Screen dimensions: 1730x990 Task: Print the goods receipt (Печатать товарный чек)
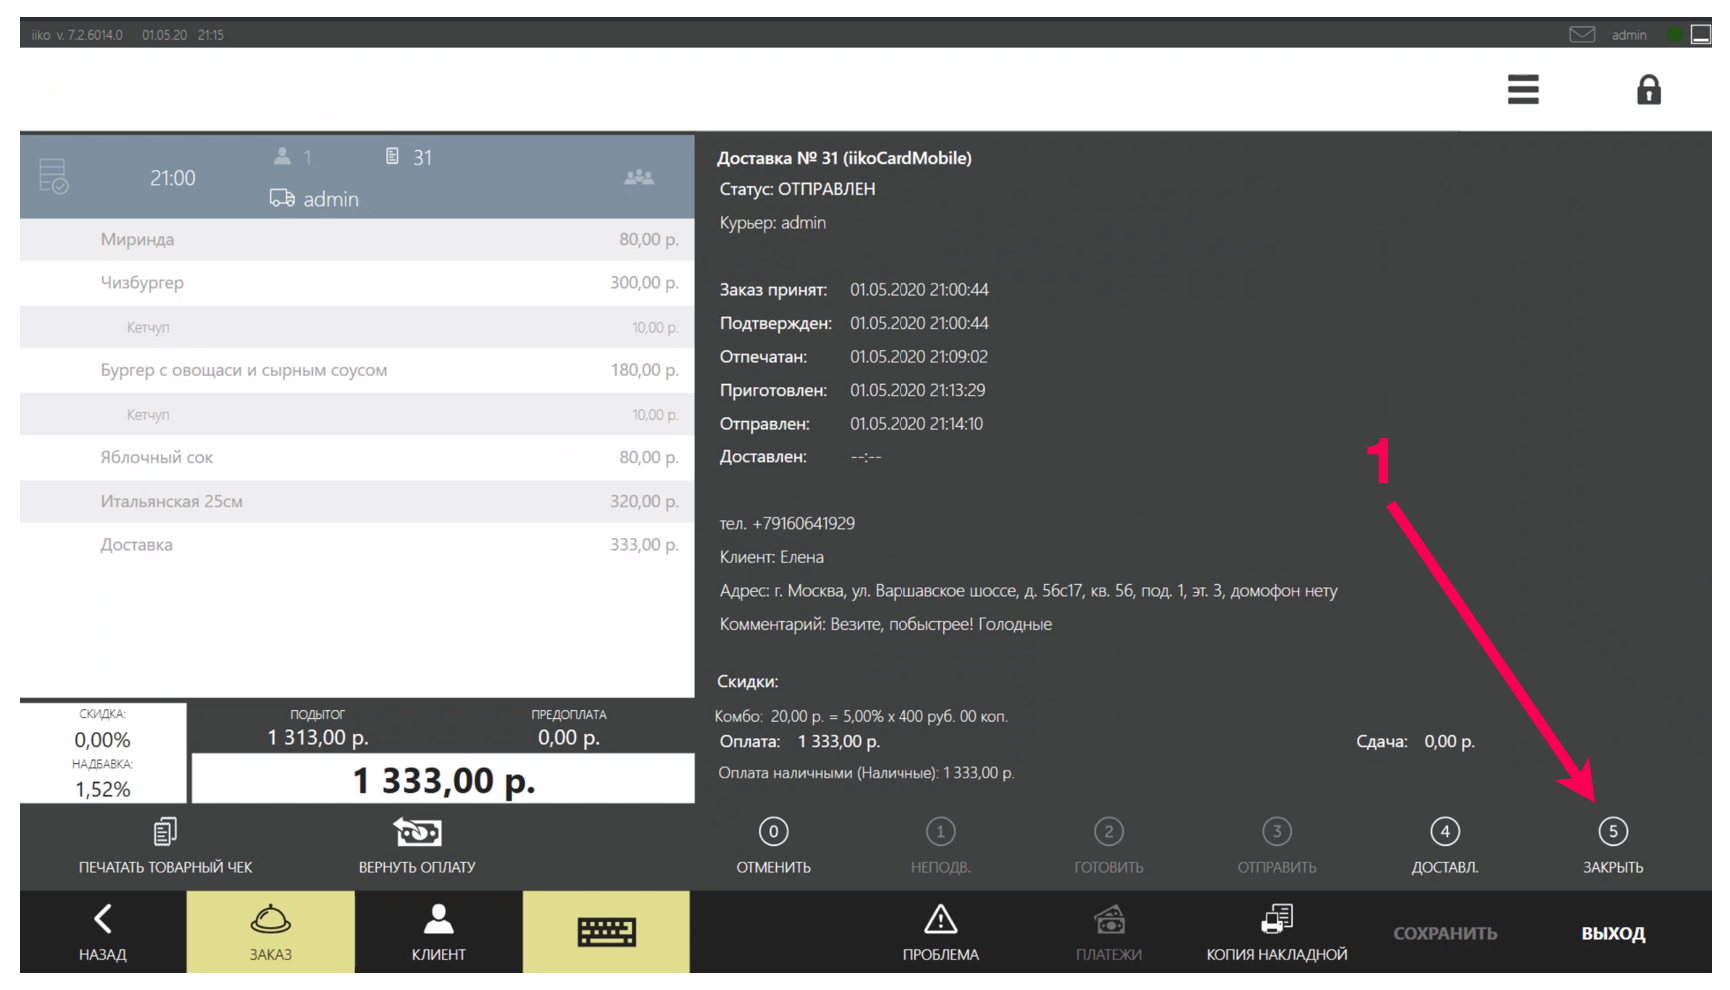tap(165, 846)
